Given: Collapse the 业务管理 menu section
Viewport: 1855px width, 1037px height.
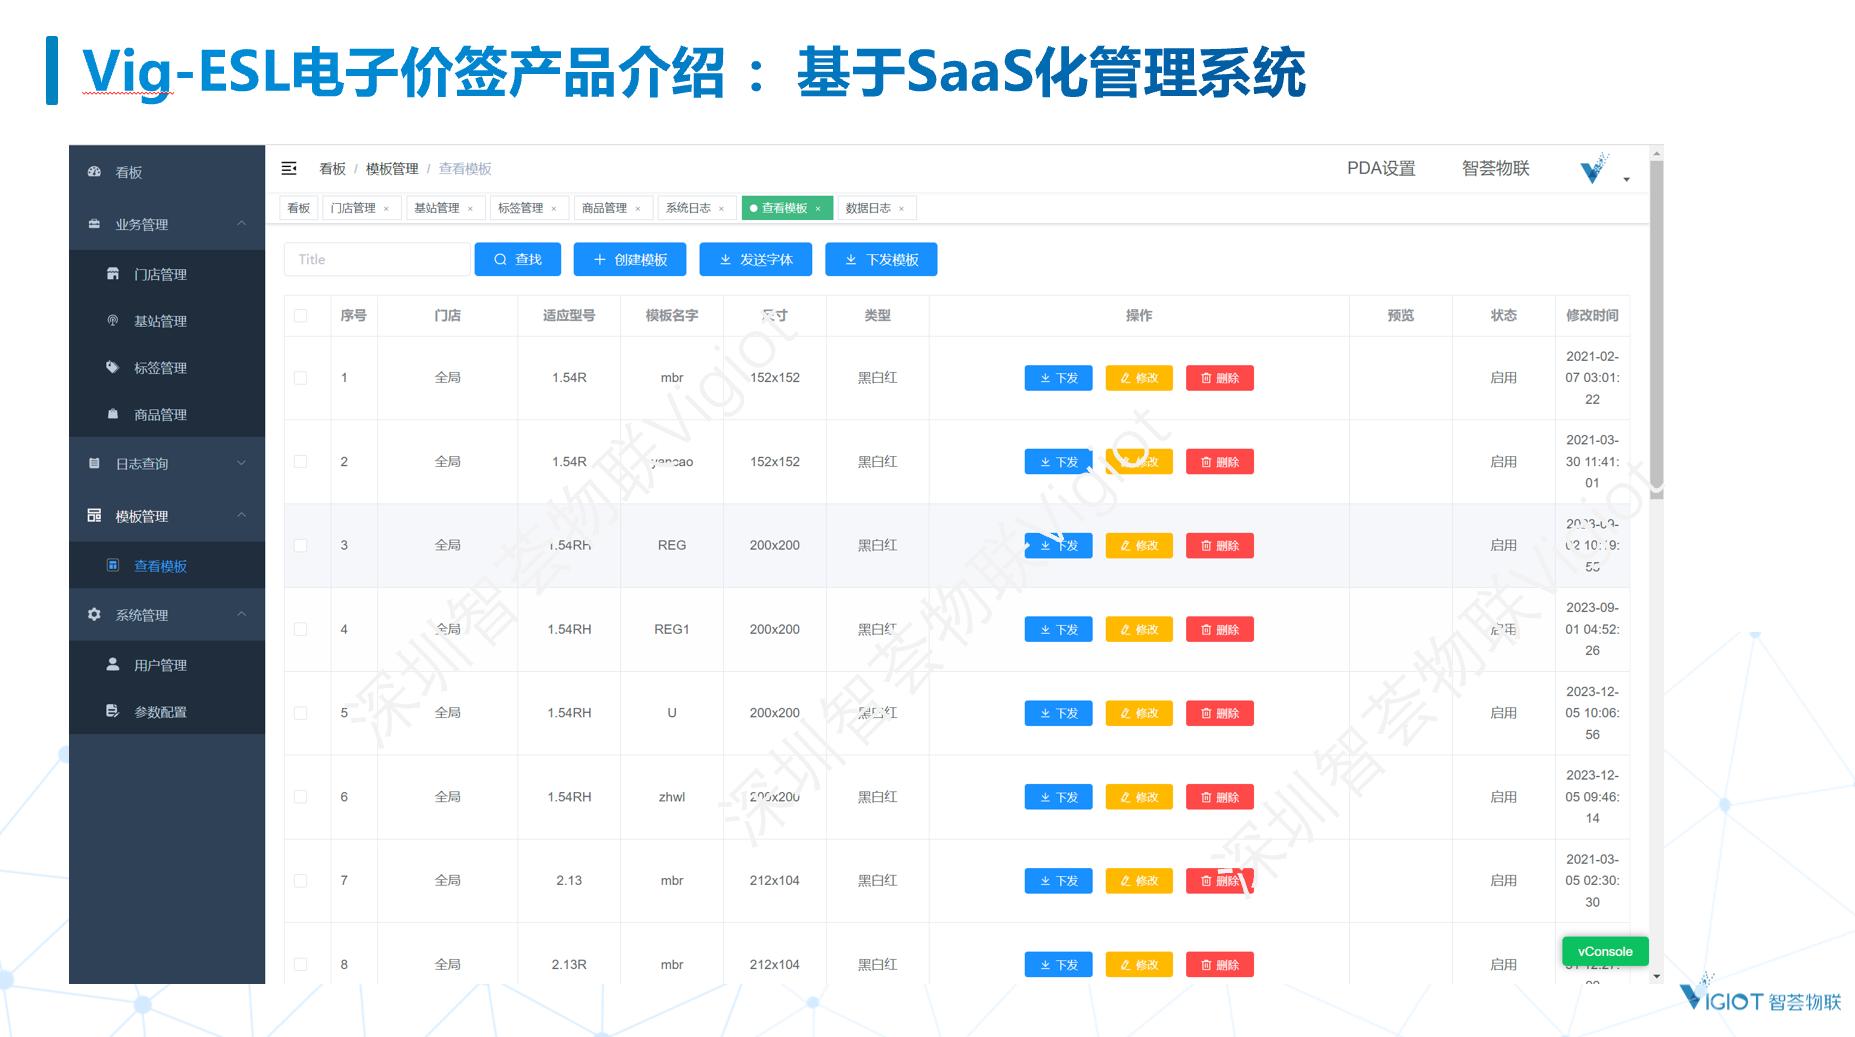Looking at the screenshot, I should pyautogui.click(x=241, y=224).
